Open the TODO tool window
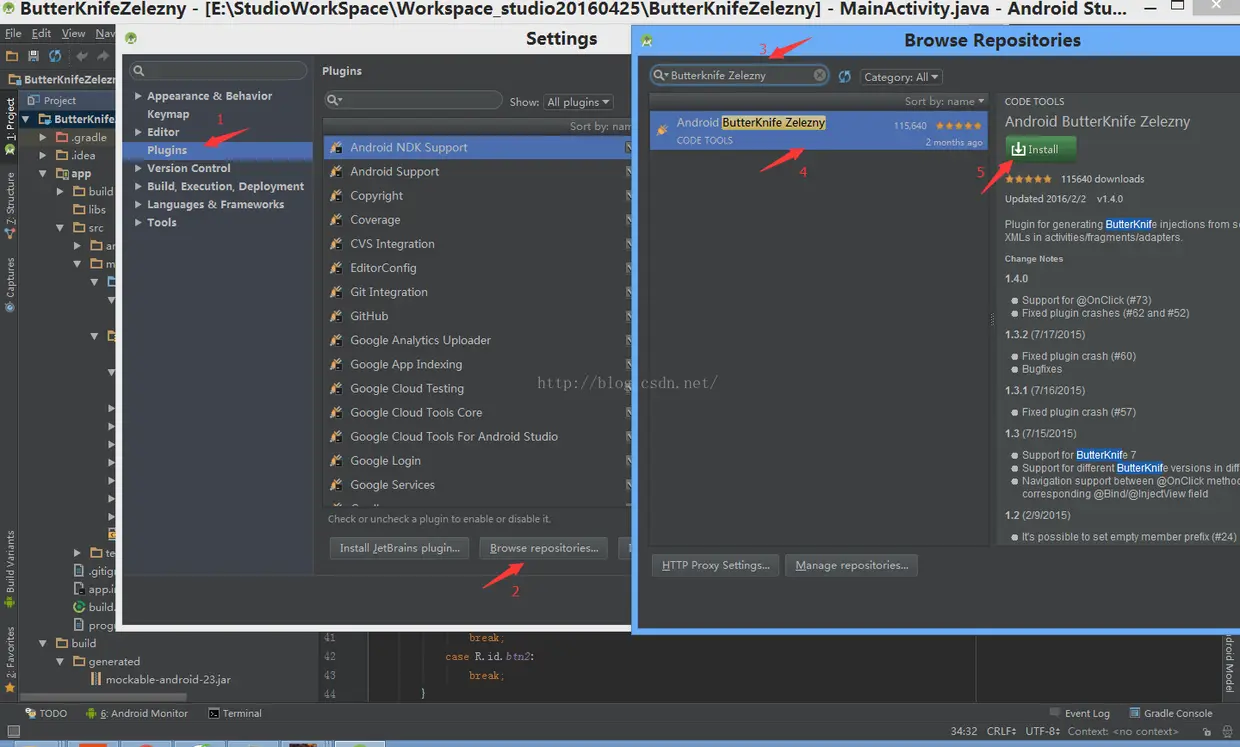Screen dimensions: 1240x747 click(x=45, y=713)
